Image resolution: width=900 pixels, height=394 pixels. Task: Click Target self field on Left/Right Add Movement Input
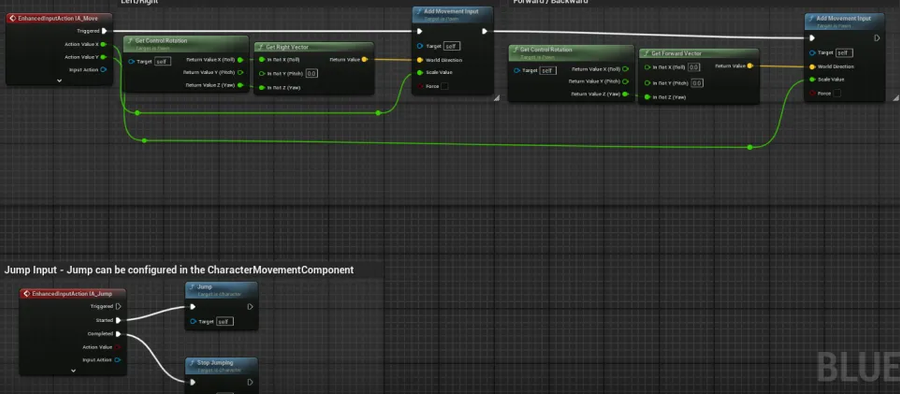pyautogui.click(x=452, y=46)
